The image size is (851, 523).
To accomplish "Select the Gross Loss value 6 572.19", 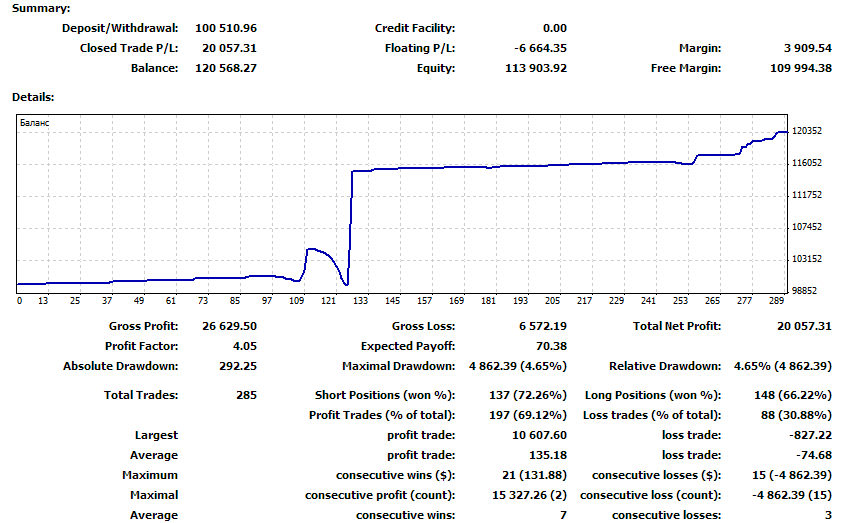I will [543, 326].
